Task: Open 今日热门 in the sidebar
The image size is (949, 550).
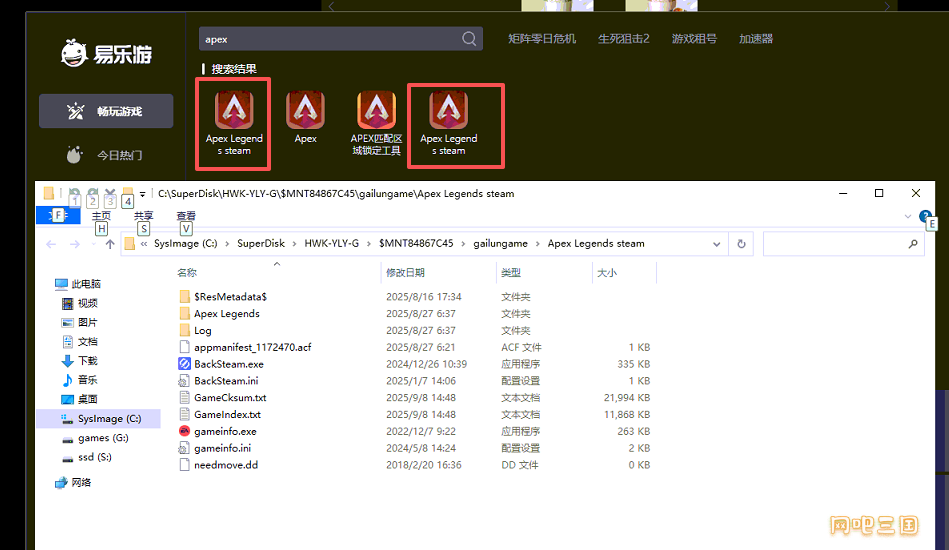Action: click(106, 155)
